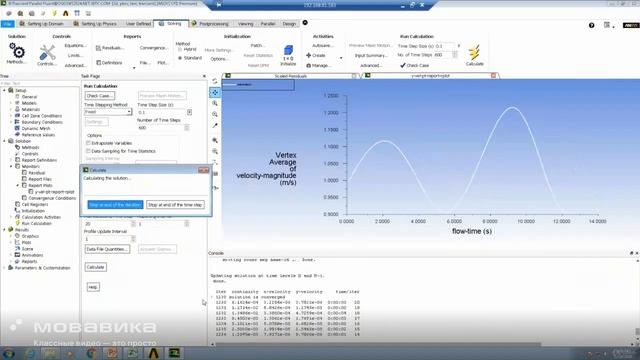Click Number of Time Steps field
This screenshot has width=640, height=360.
click(160, 128)
